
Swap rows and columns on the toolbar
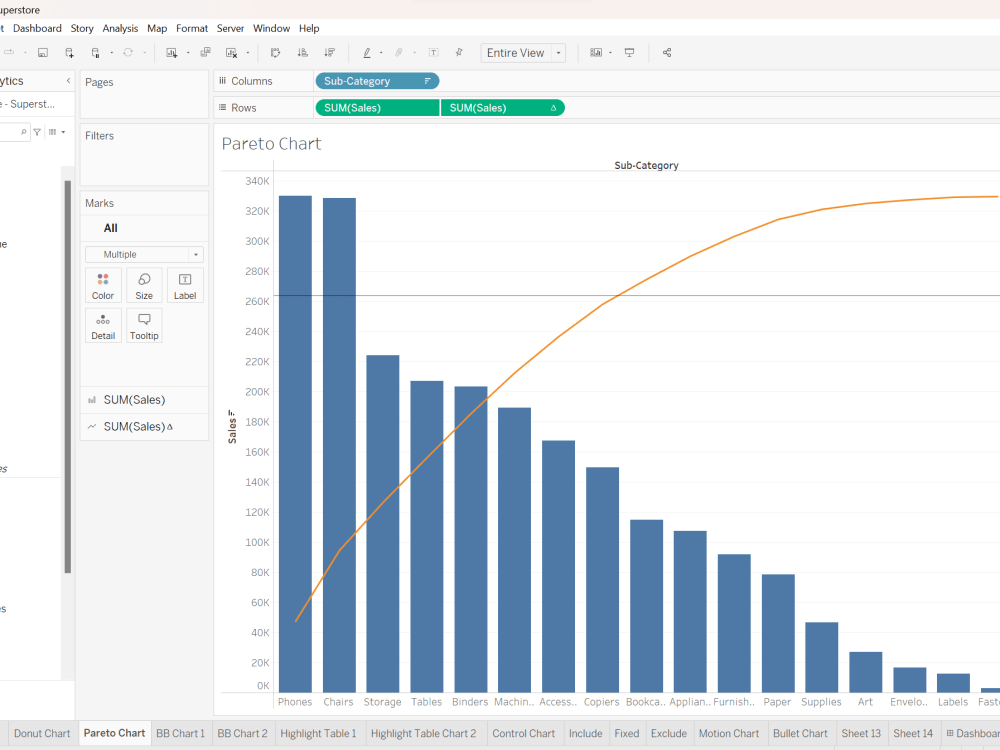click(275, 52)
